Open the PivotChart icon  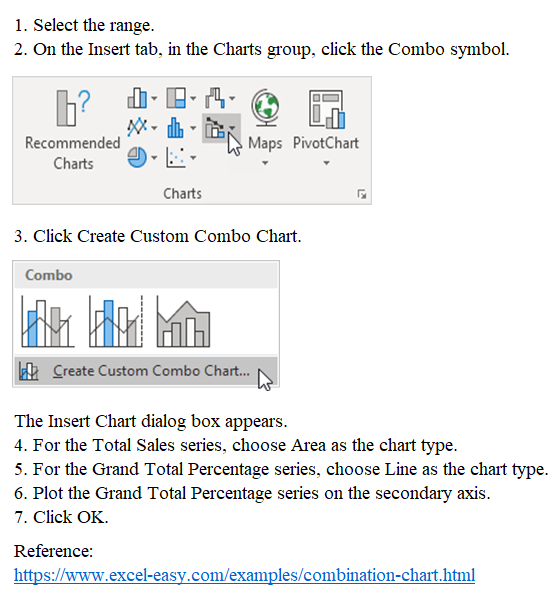[x=326, y=109]
